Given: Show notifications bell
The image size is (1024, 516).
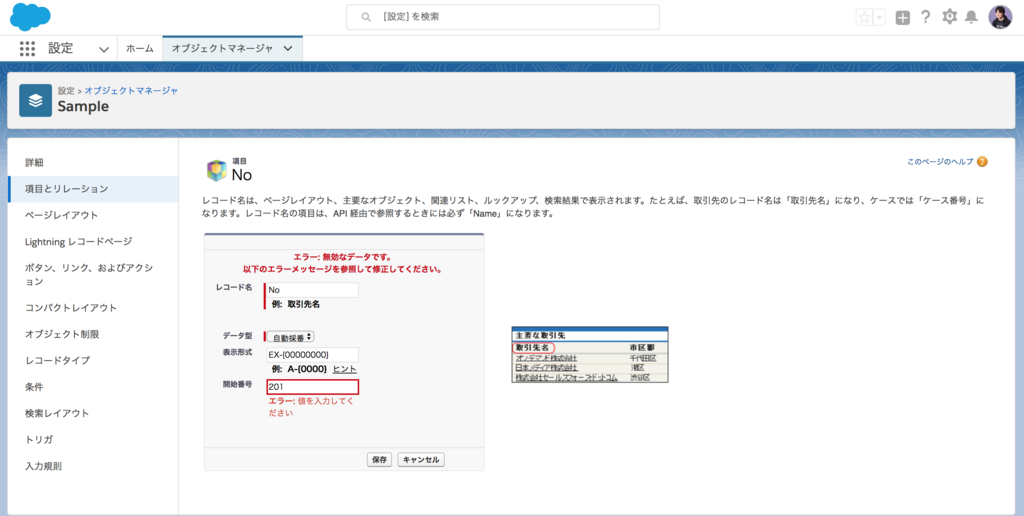Looking at the screenshot, I should coord(971,17).
